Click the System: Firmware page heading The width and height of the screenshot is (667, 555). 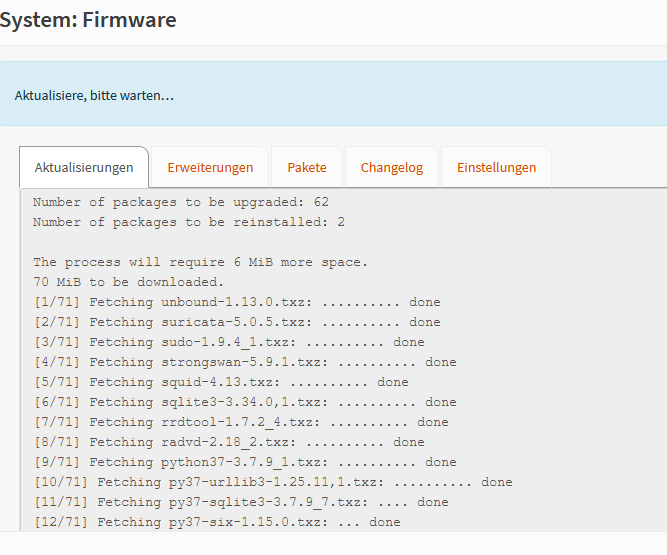point(88,20)
